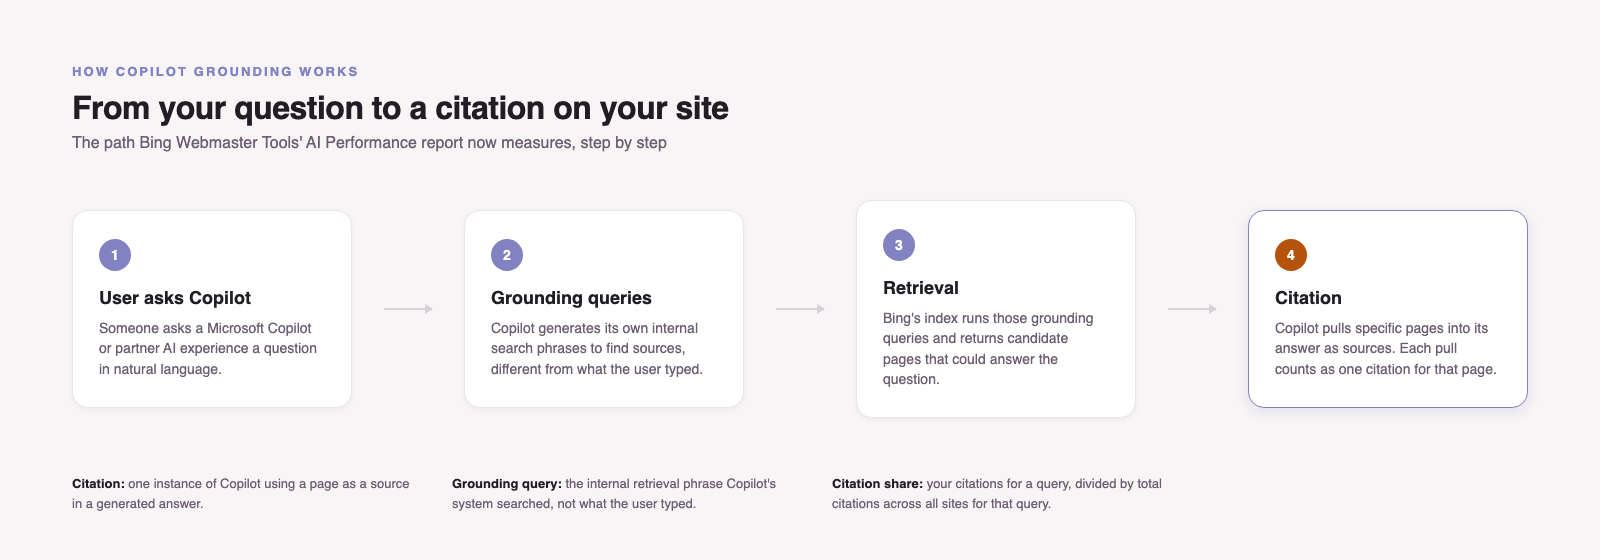Select the 'User asks Copilot' card heading
Viewport: 1600px width, 560px height.
pos(175,298)
